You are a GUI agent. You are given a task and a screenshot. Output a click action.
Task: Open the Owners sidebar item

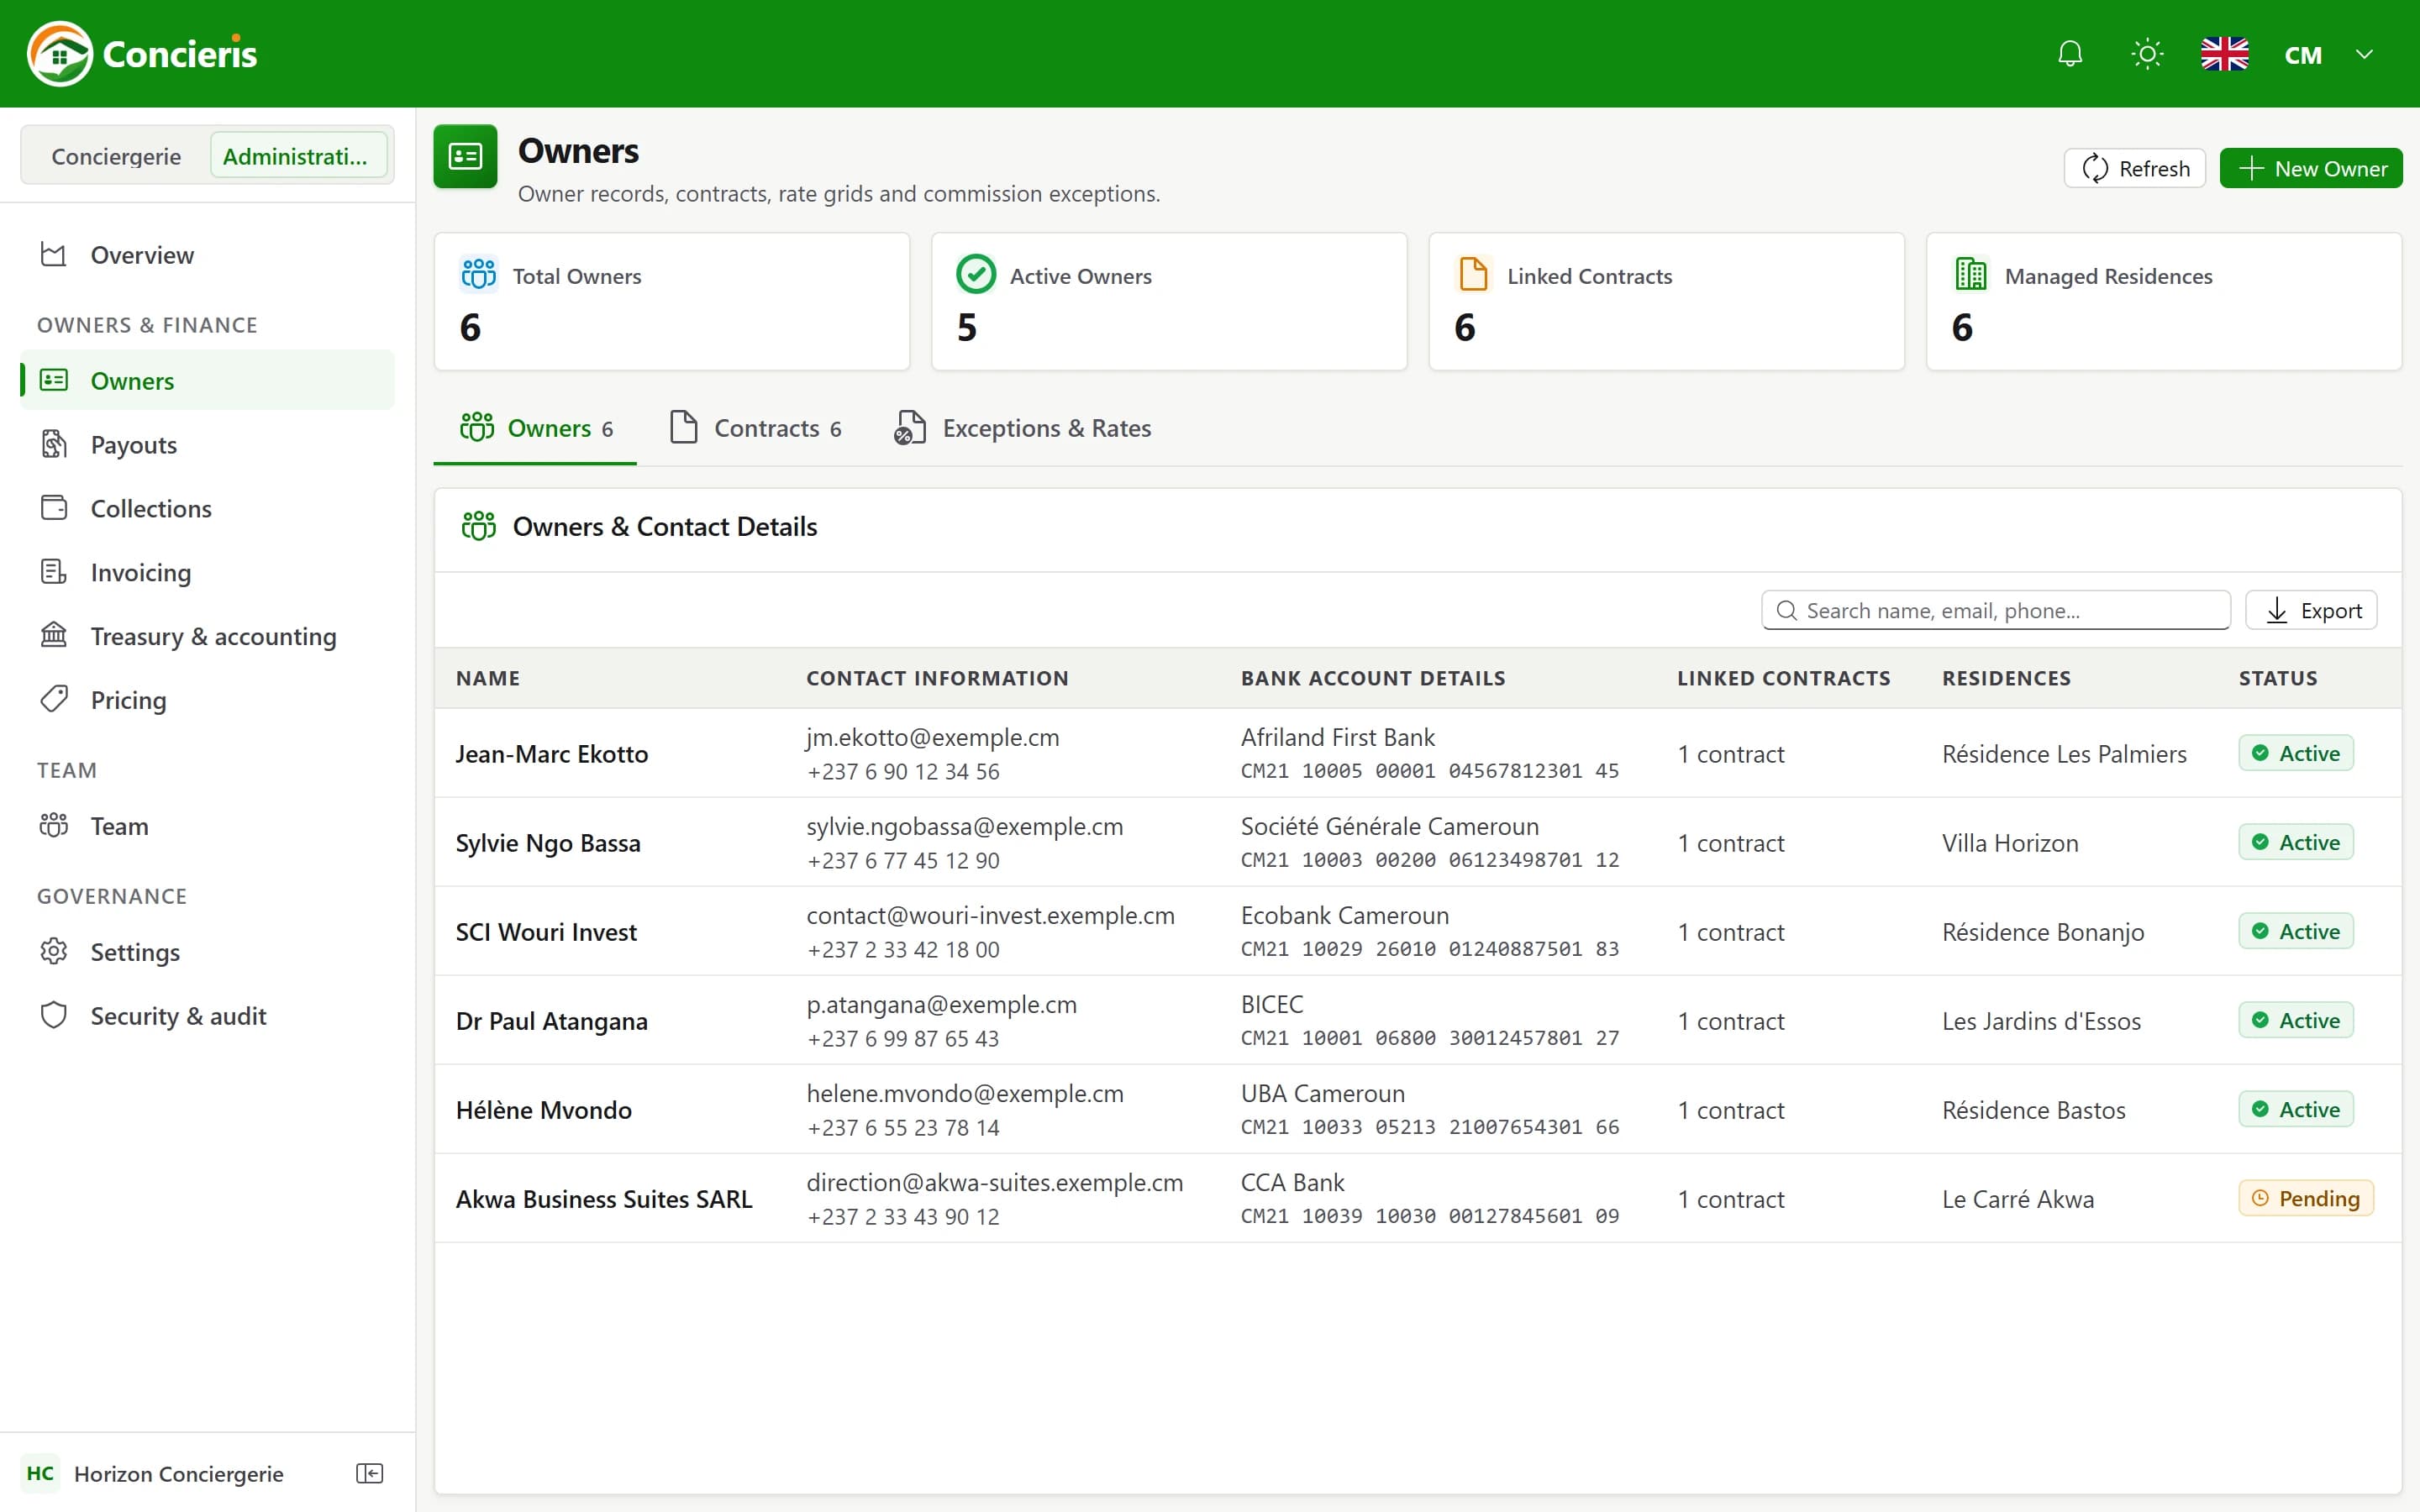click(207, 381)
